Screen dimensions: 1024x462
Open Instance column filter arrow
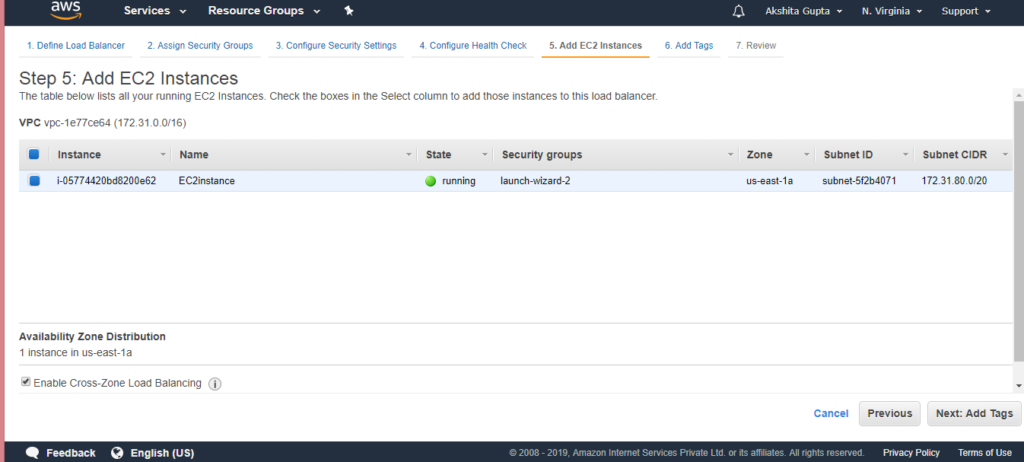tap(163, 155)
